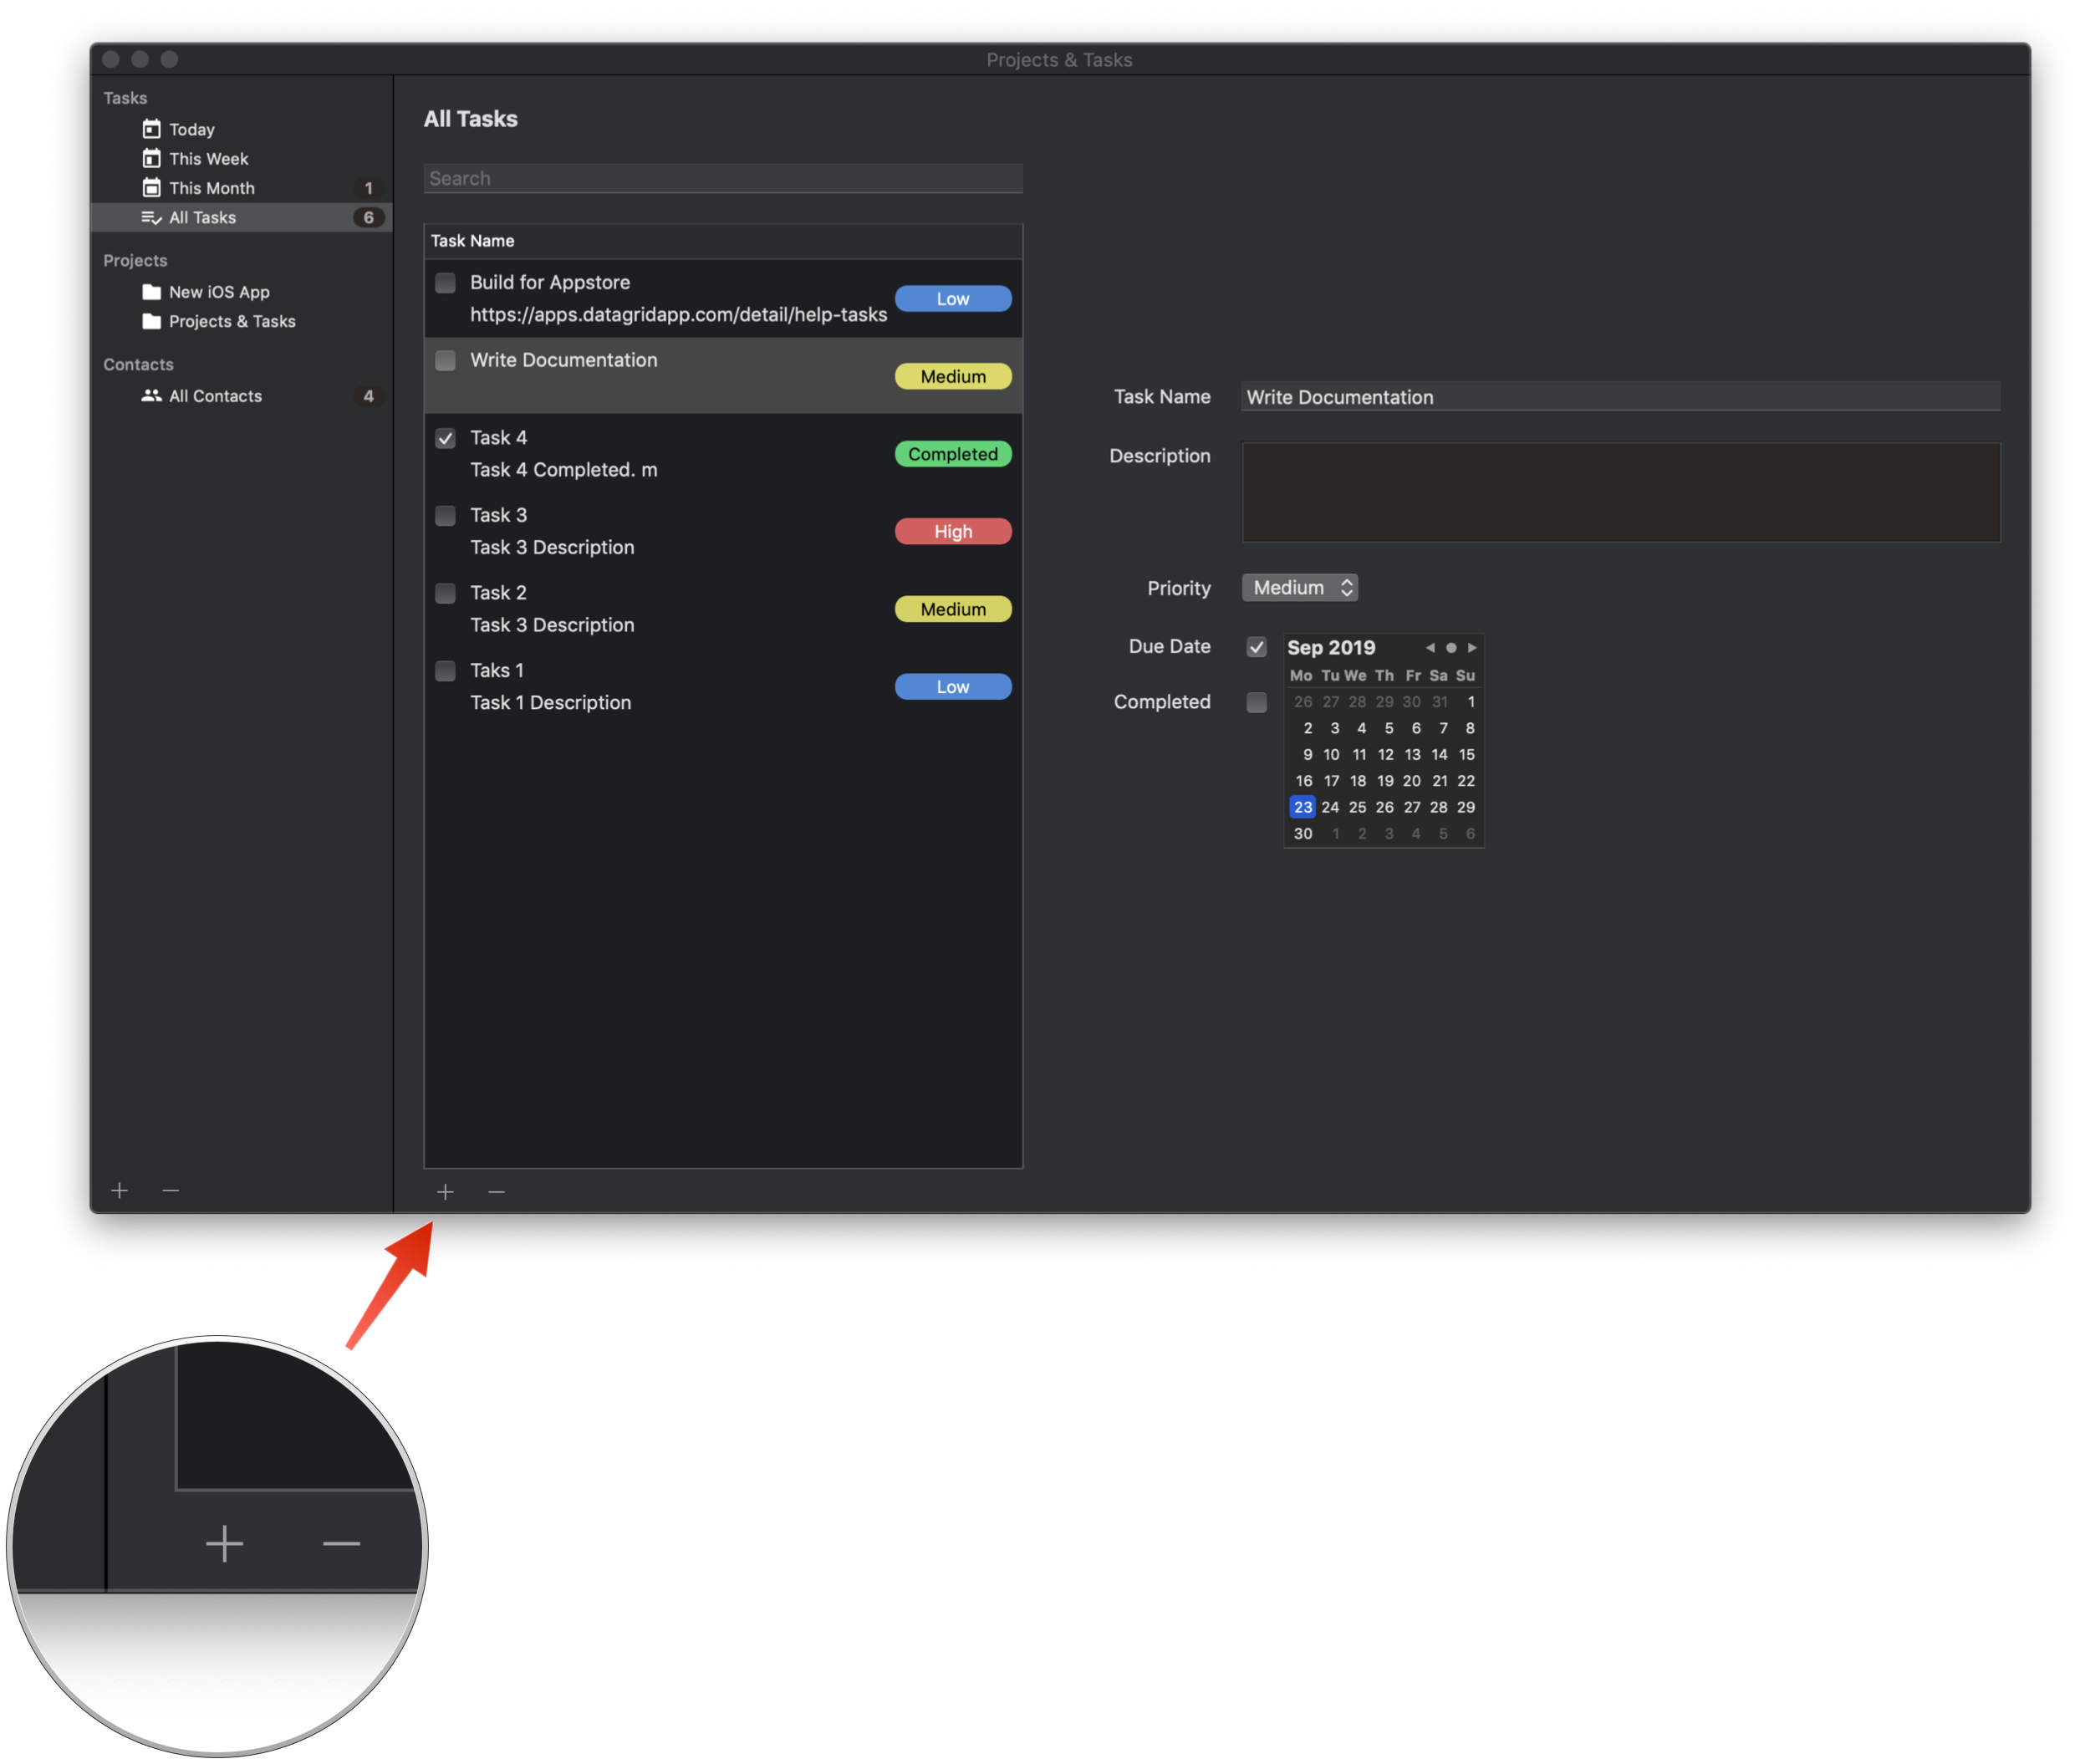Open the Priority dropdown

click(1299, 587)
